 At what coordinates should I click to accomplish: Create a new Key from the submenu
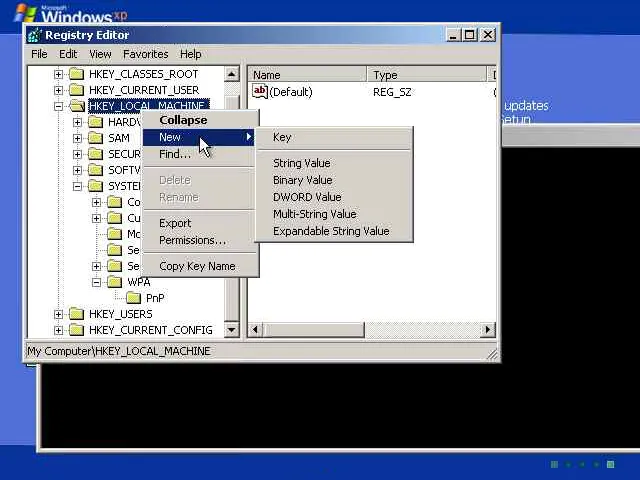334,137
